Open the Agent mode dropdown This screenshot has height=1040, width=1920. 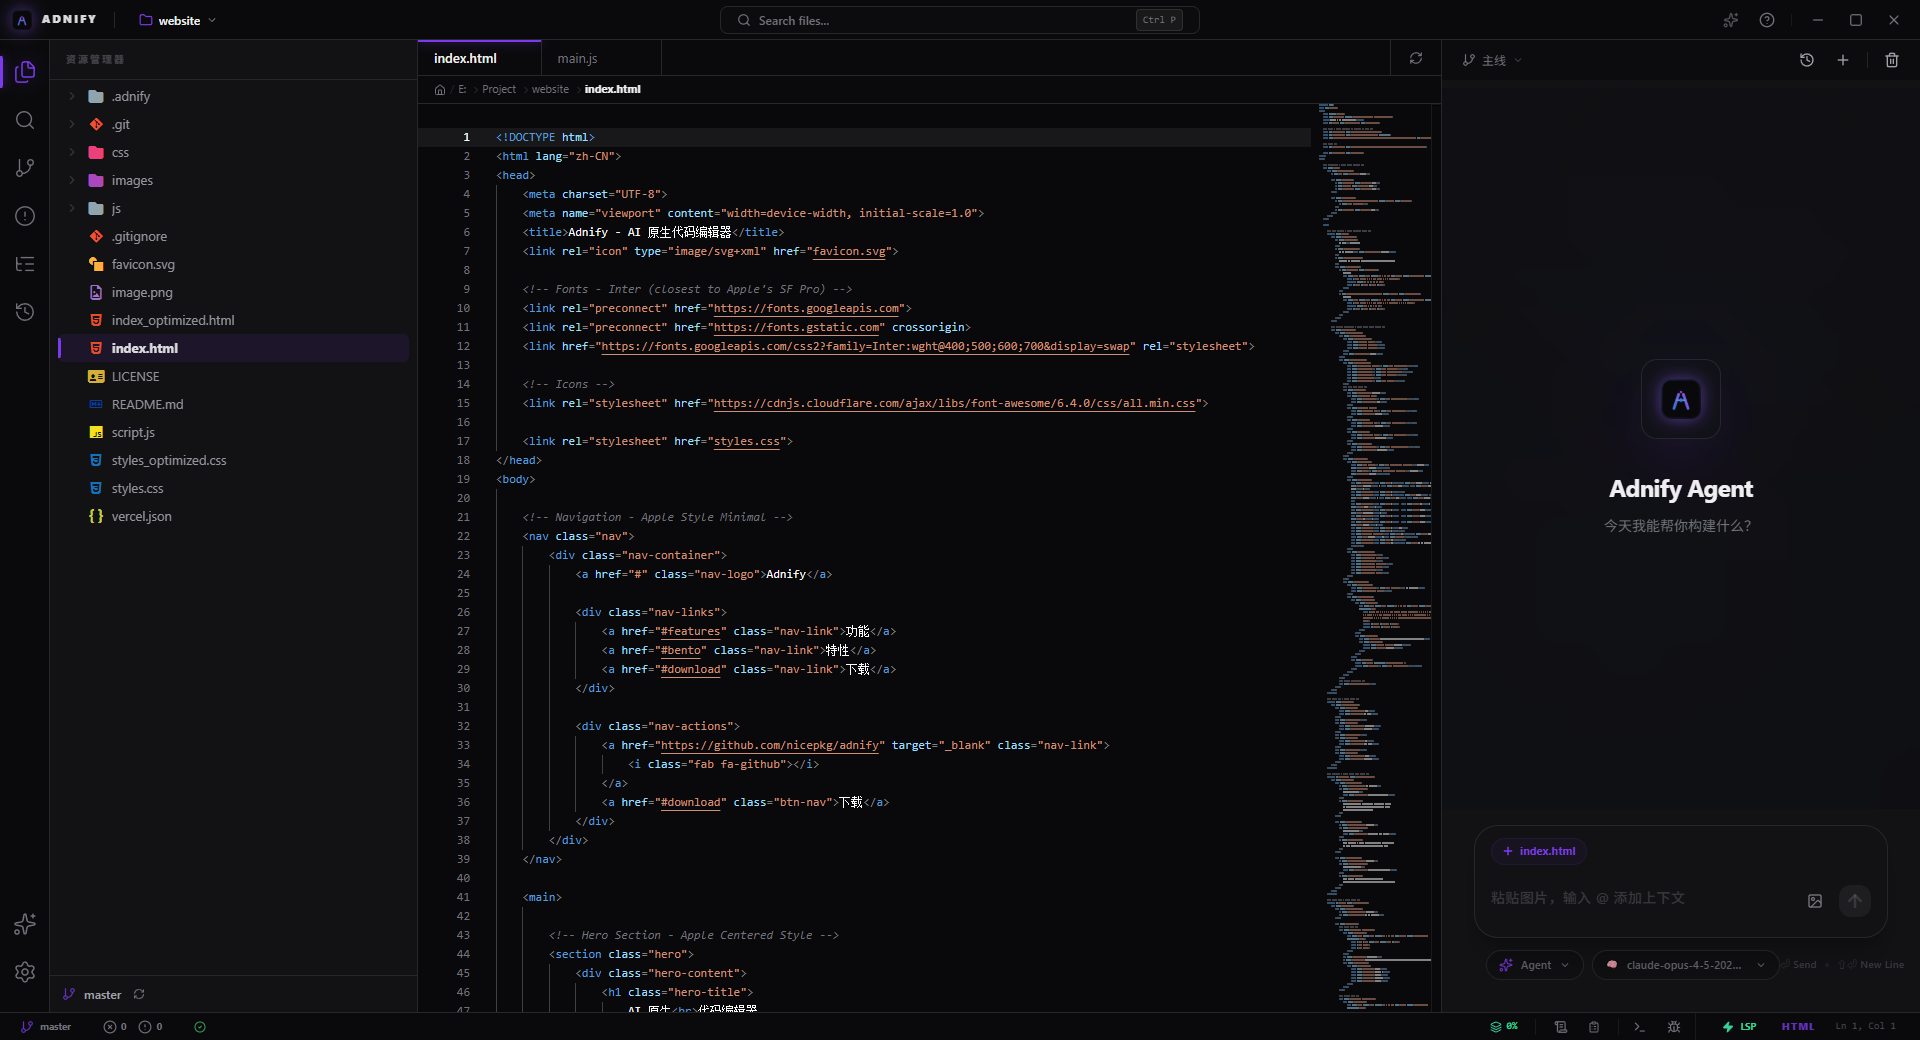tap(1534, 965)
